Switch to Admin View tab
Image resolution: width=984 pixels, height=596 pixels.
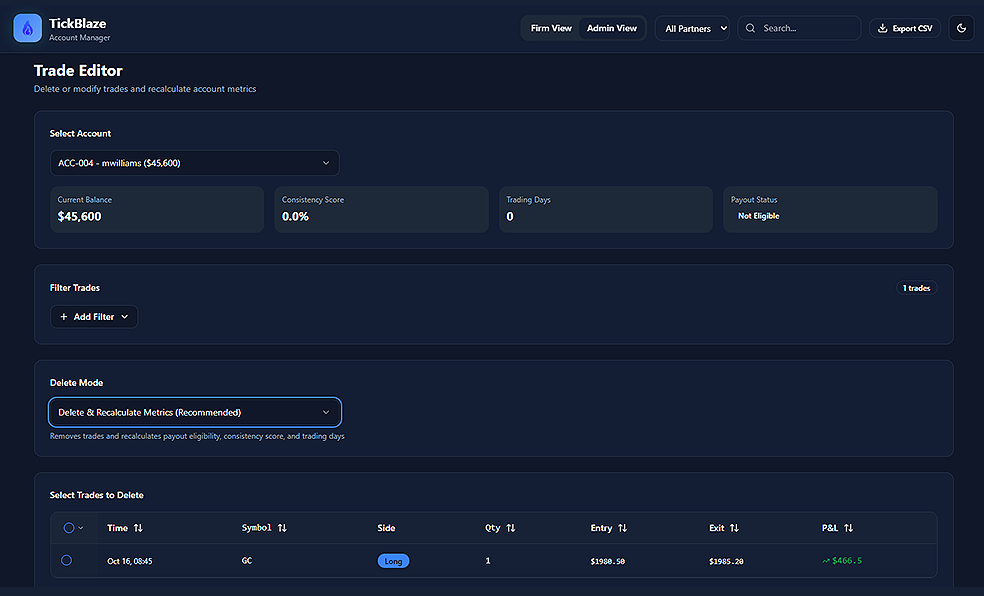[612, 28]
